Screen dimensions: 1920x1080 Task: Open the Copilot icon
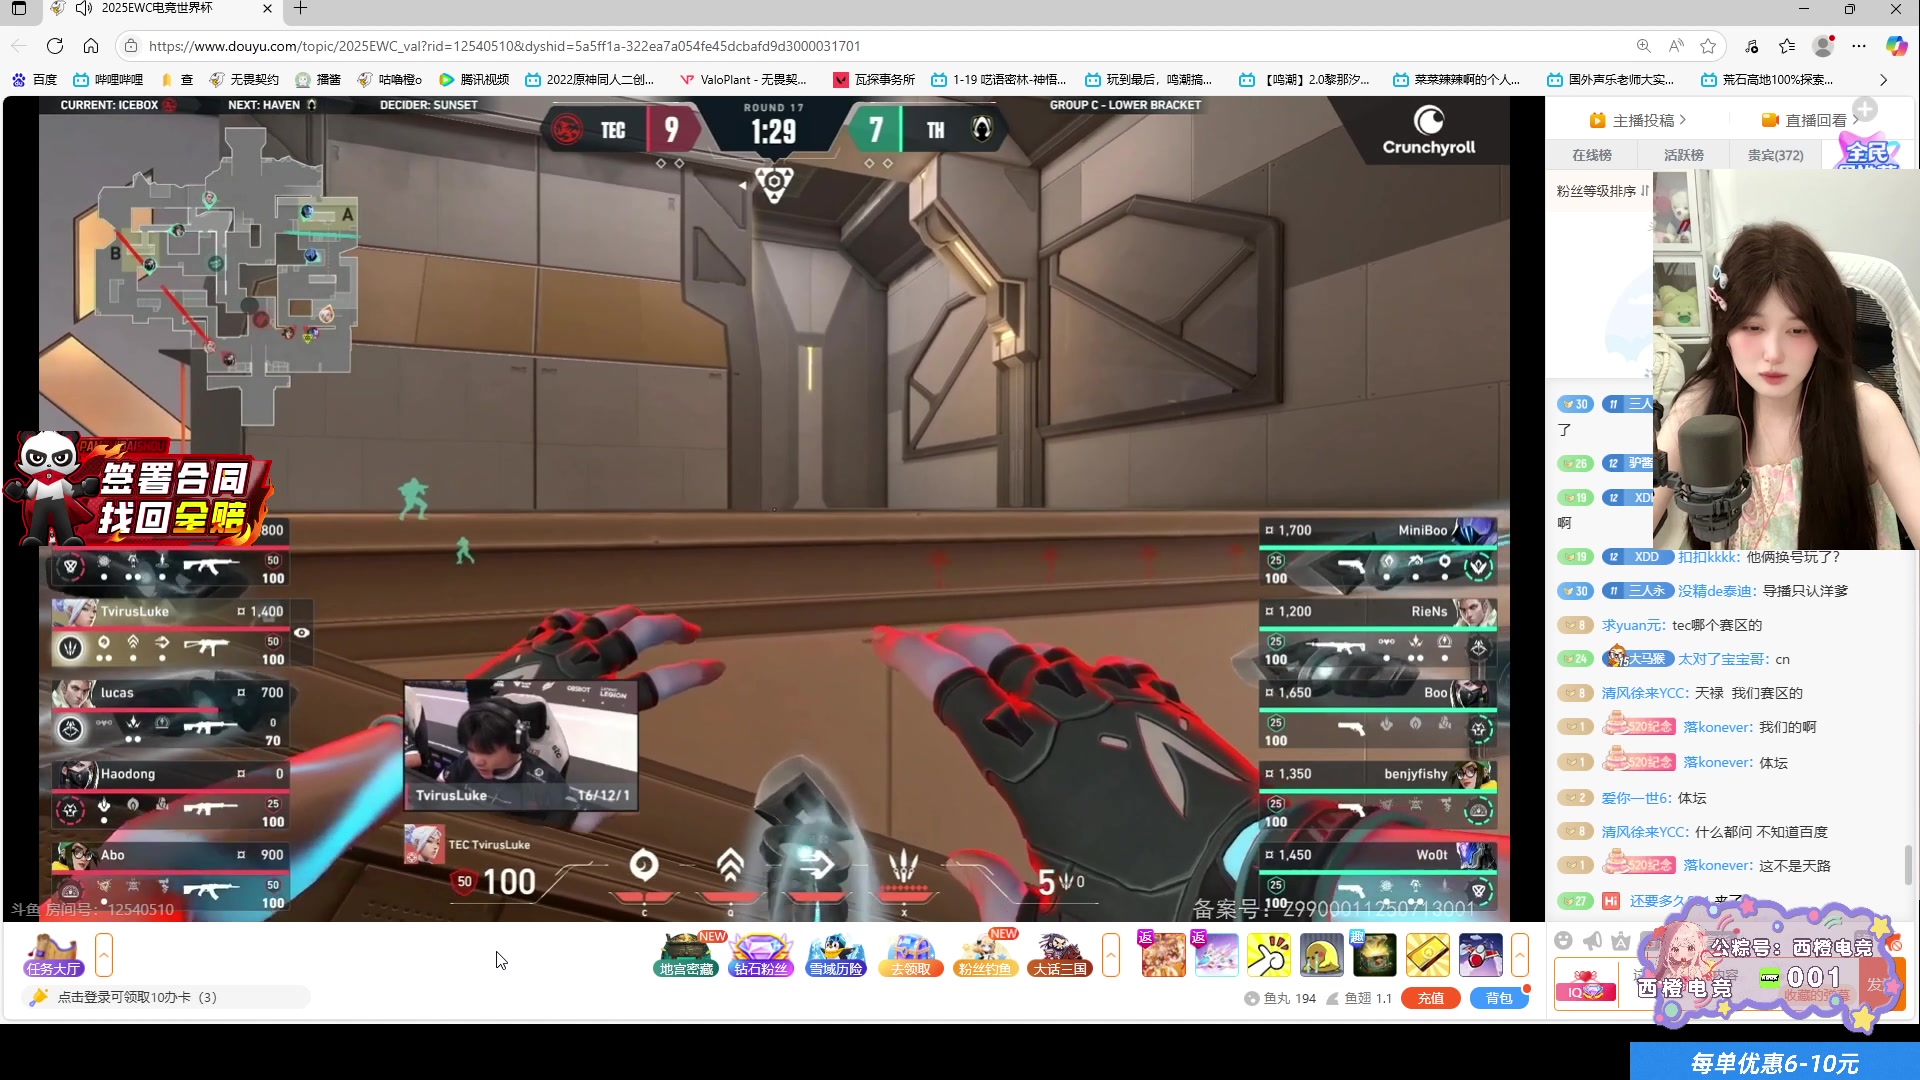[1896, 46]
